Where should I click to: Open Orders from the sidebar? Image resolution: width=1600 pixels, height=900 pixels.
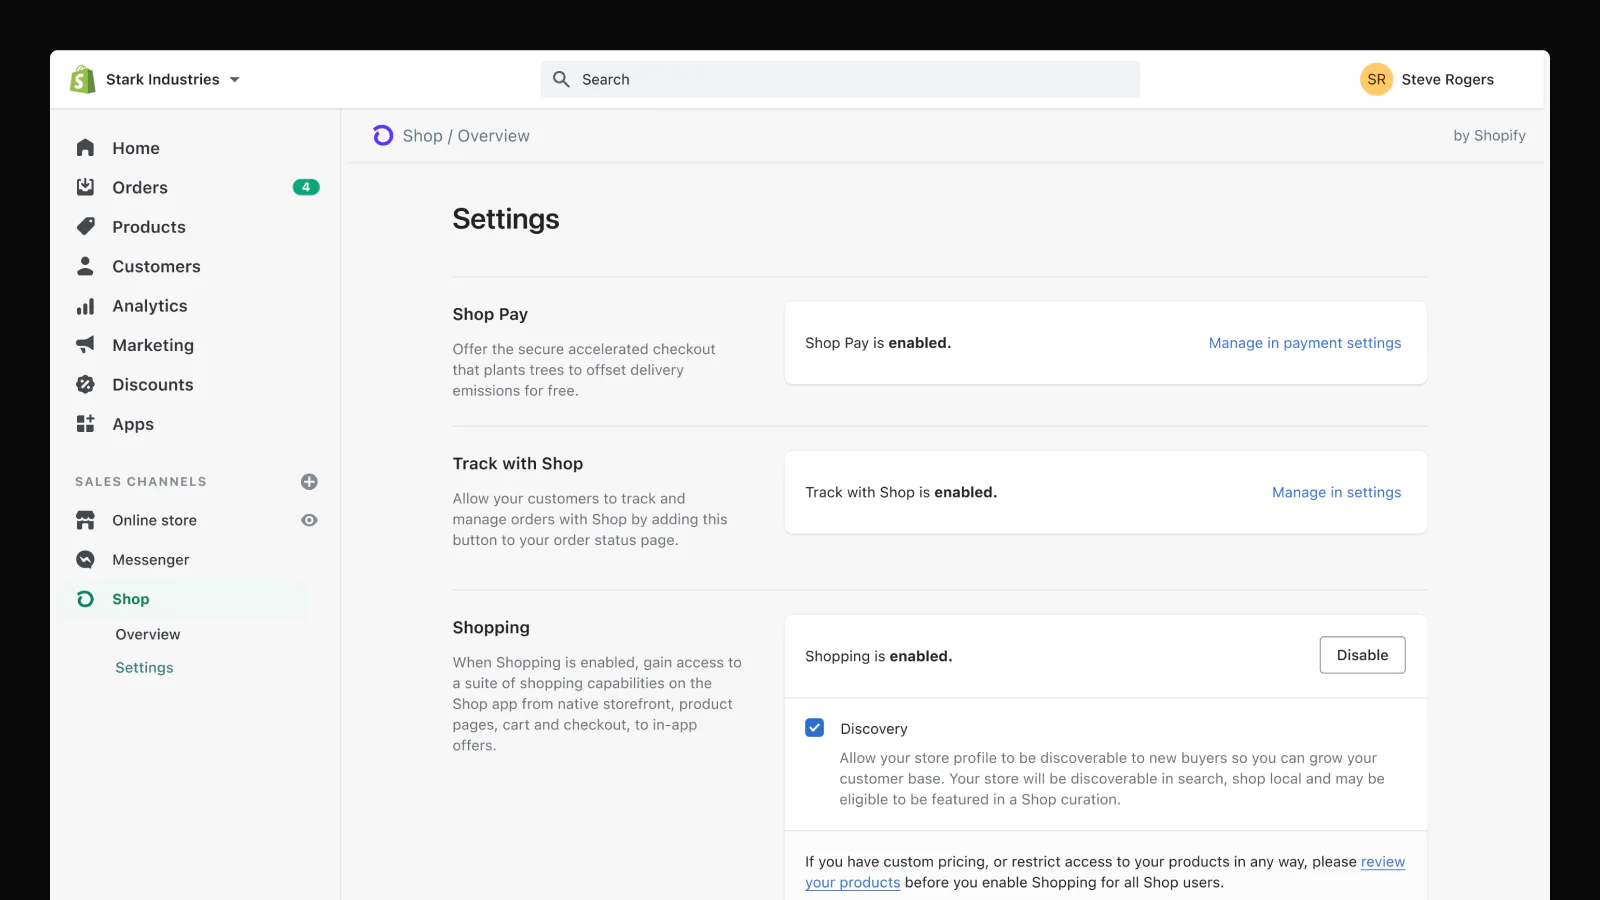click(x=140, y=187)
